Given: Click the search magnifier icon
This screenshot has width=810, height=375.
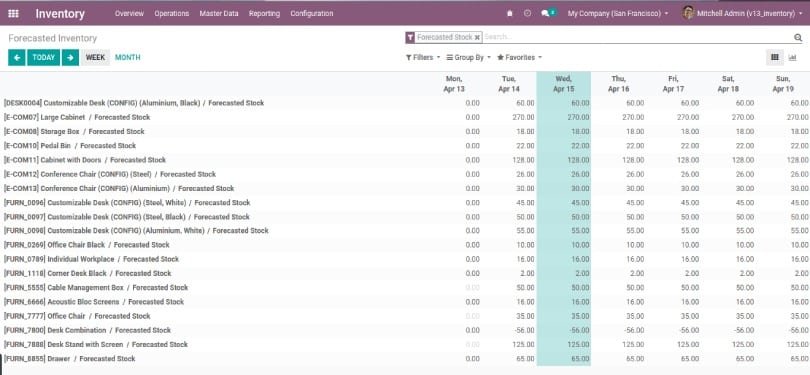Looking at the screenshot, I should 798,37.
